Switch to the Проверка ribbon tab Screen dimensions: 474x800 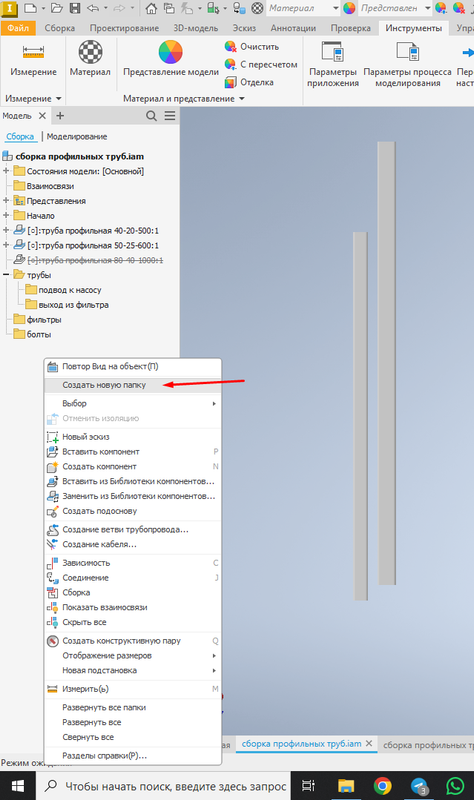click(x=351, y=28)
